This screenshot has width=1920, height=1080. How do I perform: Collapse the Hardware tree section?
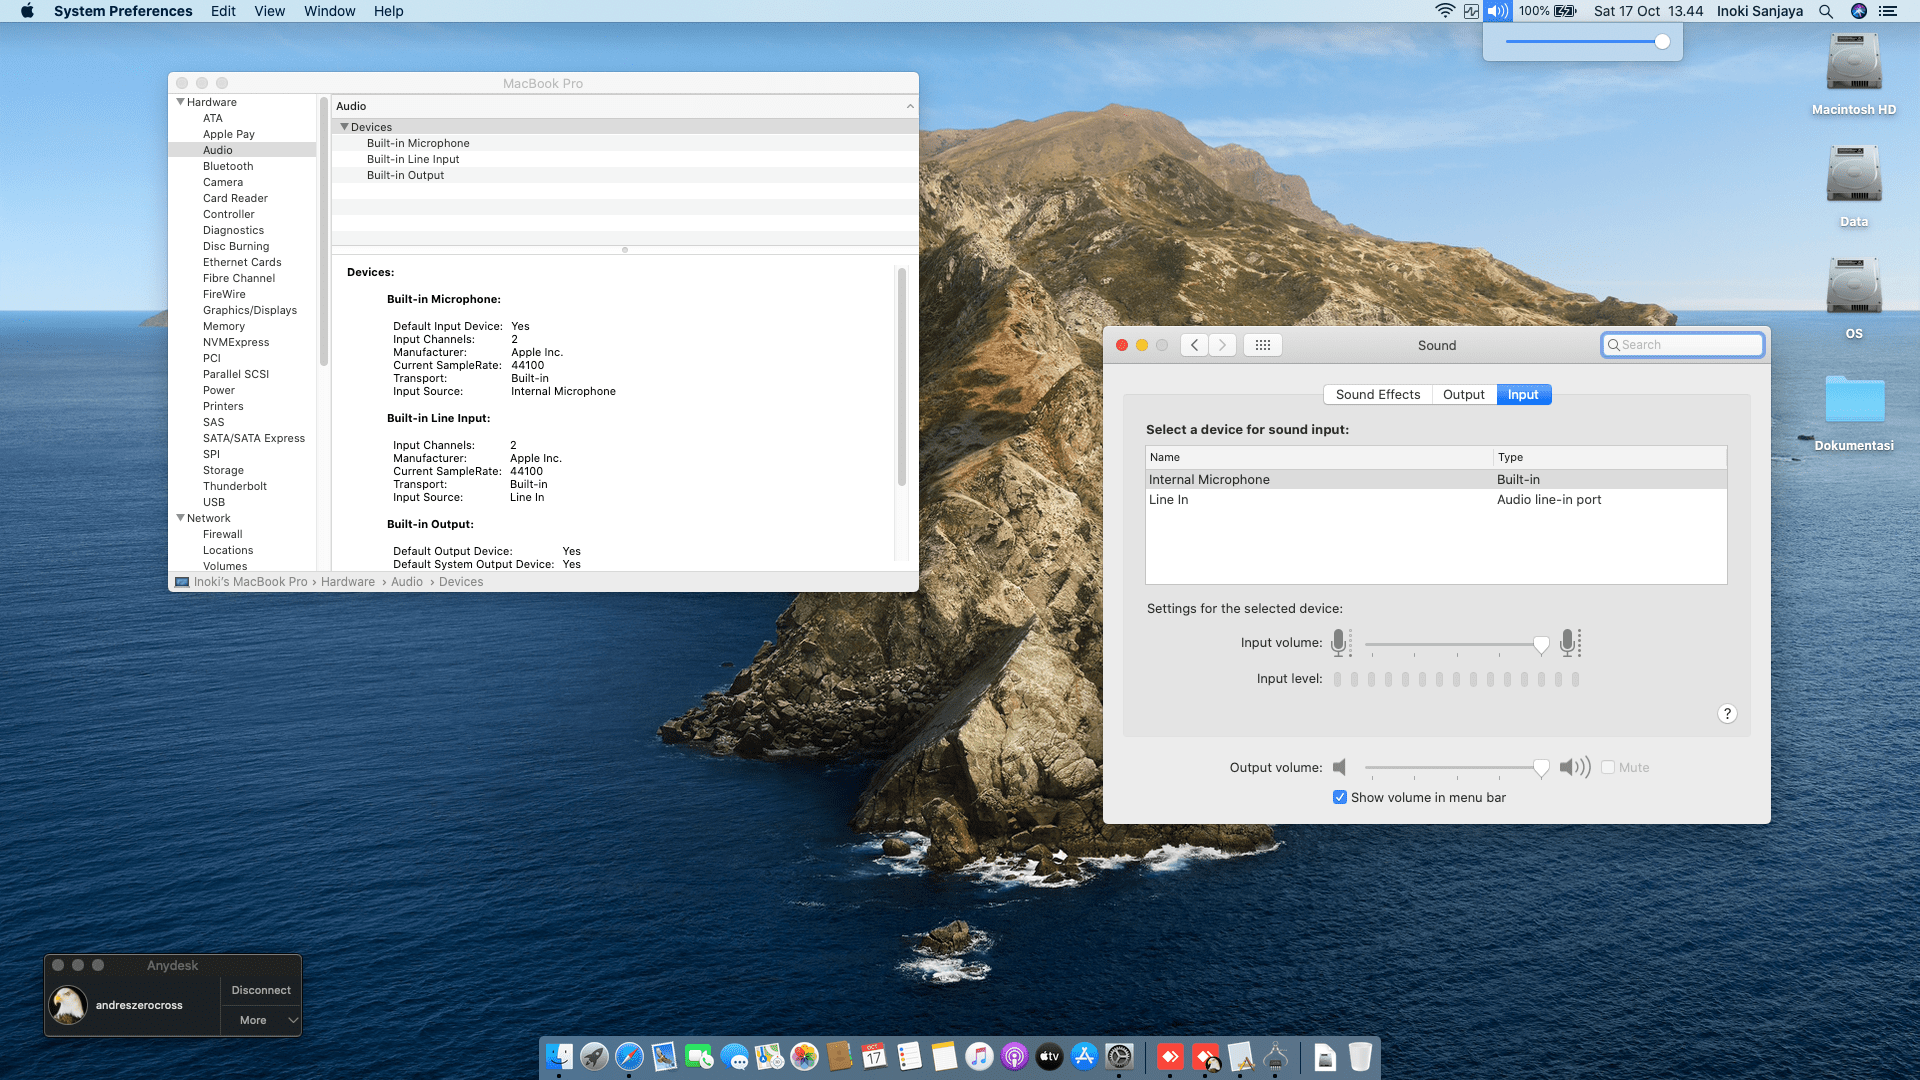pyautogui.click(x=180, y=102)
